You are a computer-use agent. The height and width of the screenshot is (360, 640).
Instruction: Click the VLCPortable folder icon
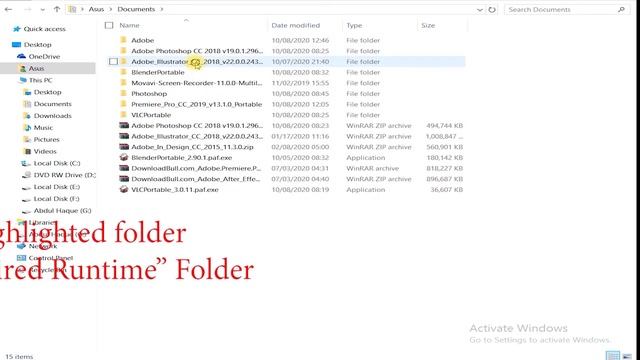point(123,114)
